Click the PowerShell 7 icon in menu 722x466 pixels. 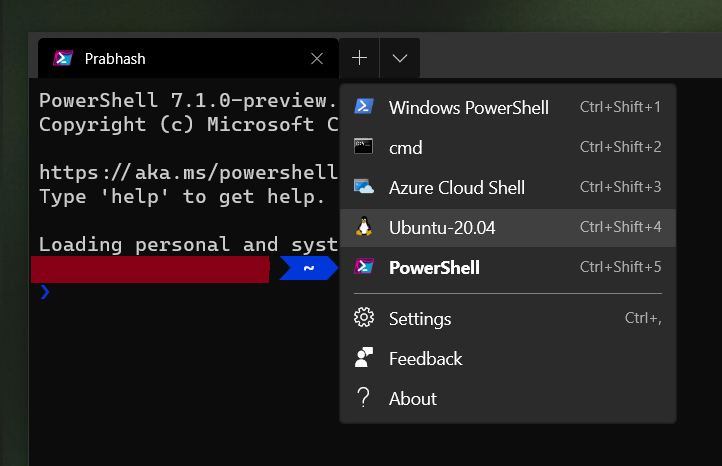point(364,267)
